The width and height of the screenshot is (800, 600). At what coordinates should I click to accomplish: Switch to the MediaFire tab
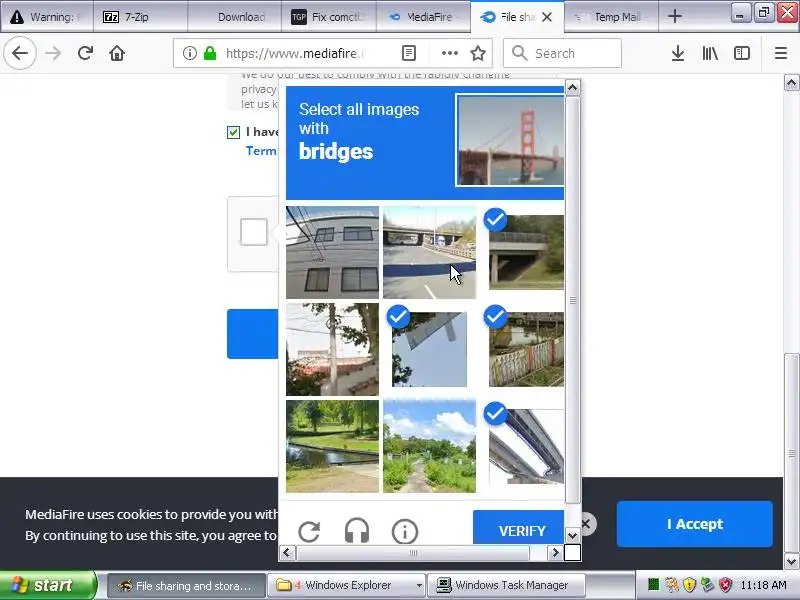point(423,17)
